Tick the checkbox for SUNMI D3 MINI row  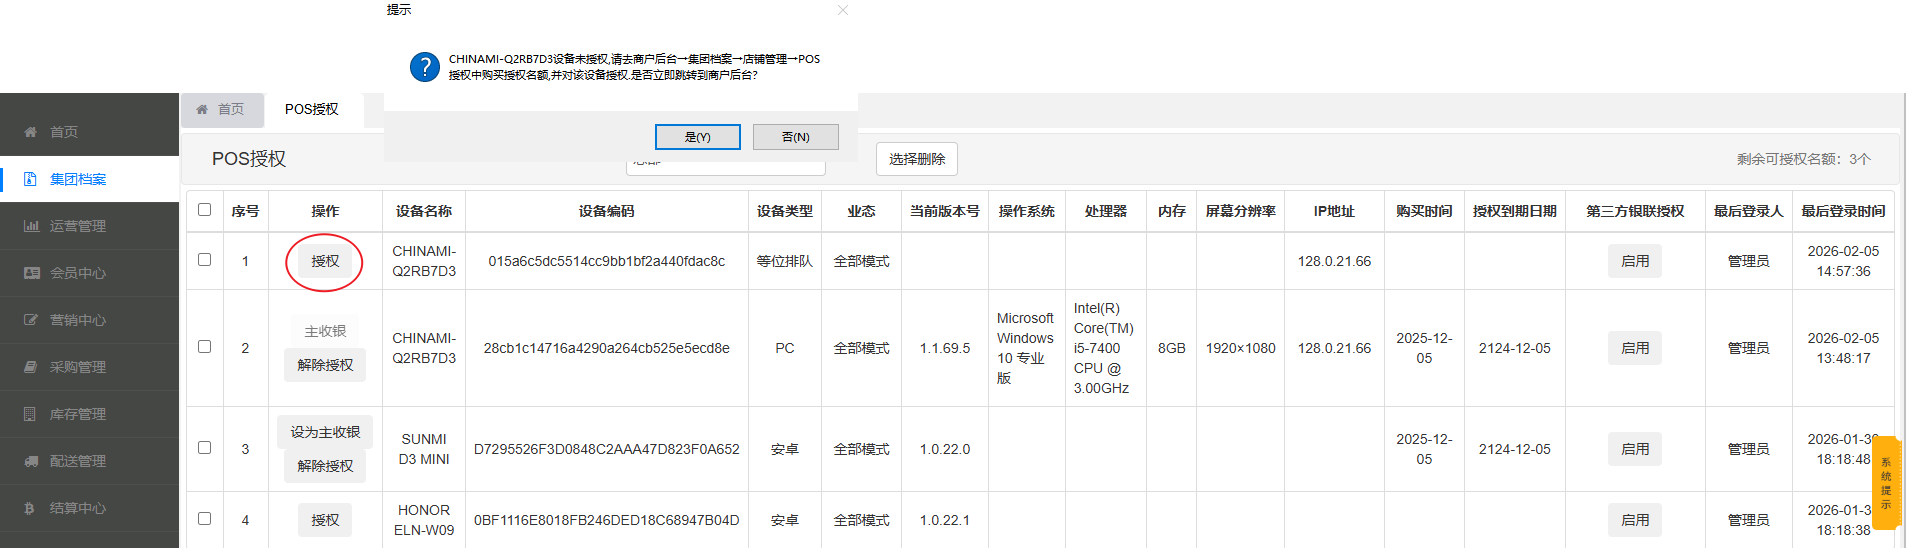[205, 448]
